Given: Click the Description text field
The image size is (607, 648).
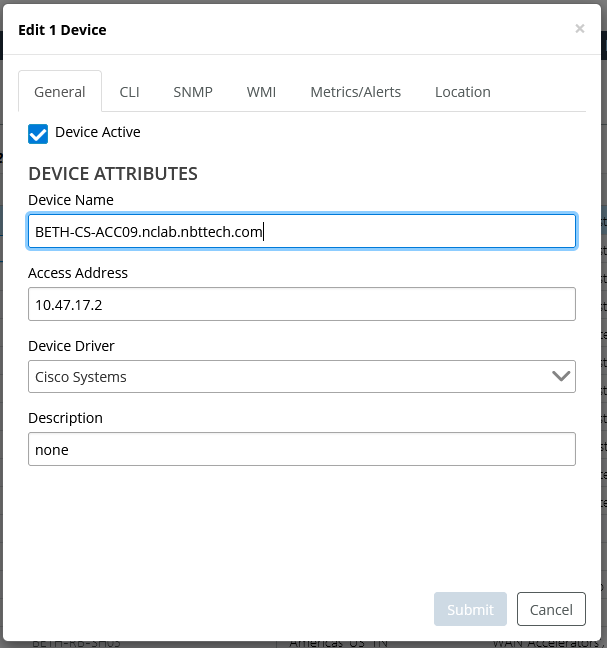Looking at the screenshot, I should [301, 449].
